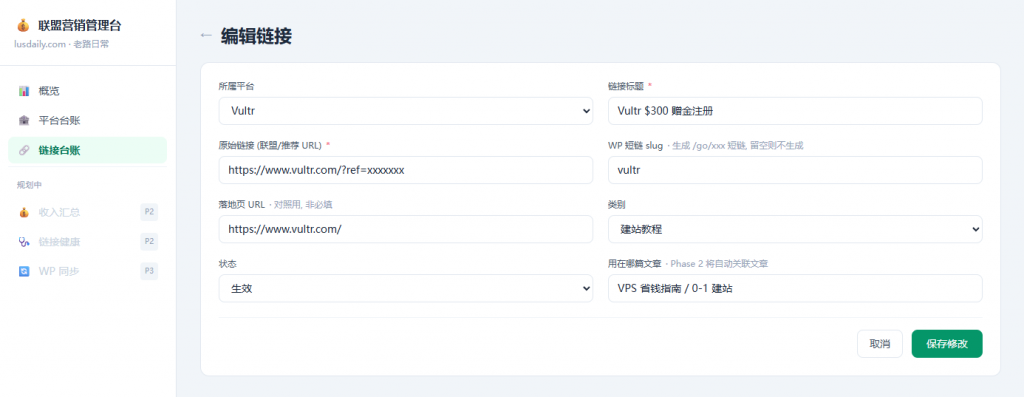Click the 联盟营销管理台 title text

pos(80,26)
